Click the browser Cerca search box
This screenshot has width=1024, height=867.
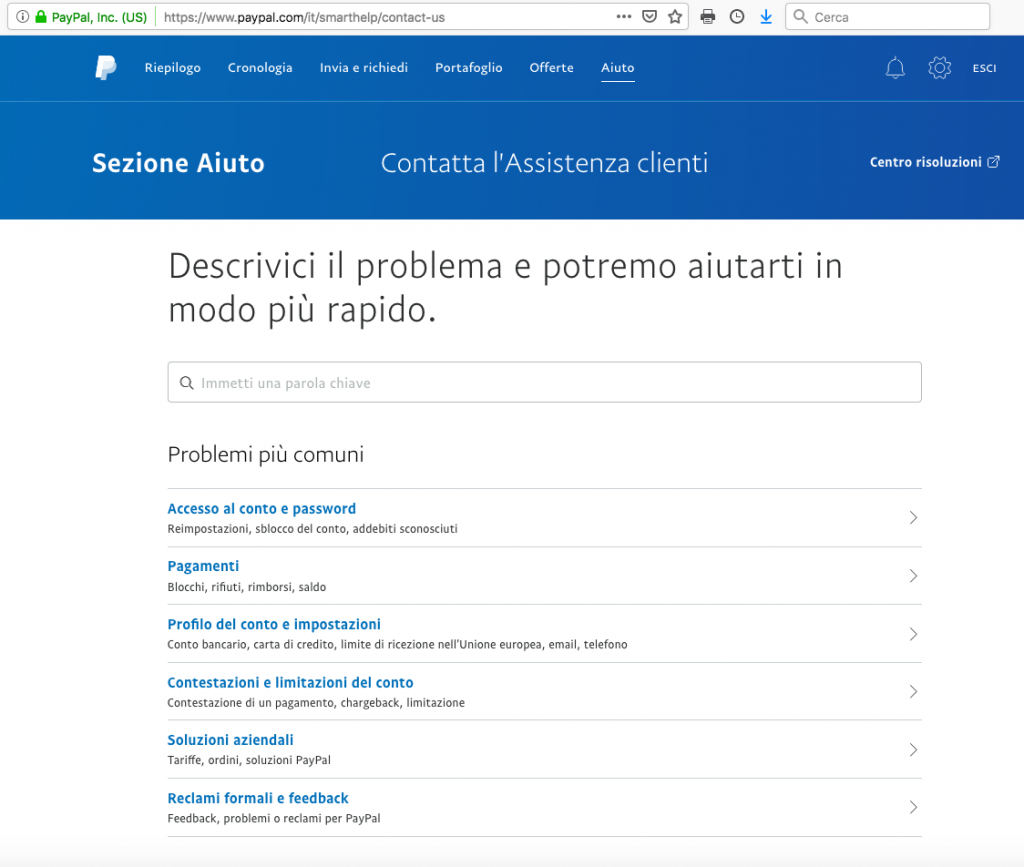click(x=888, y=17)
